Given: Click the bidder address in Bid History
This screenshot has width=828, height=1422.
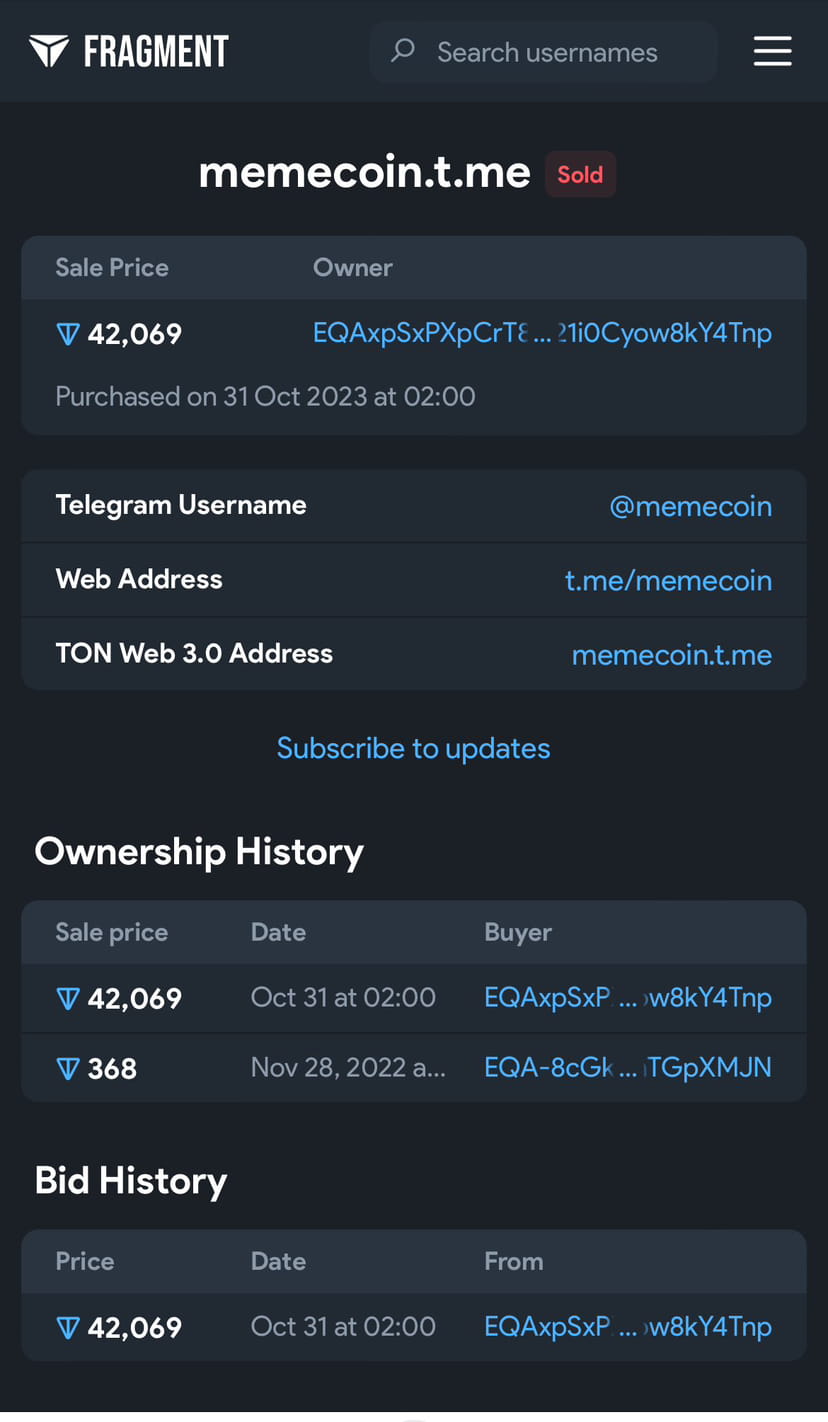Looking at the screenshot, I should pyautogui.click(x=627, y=1327).
